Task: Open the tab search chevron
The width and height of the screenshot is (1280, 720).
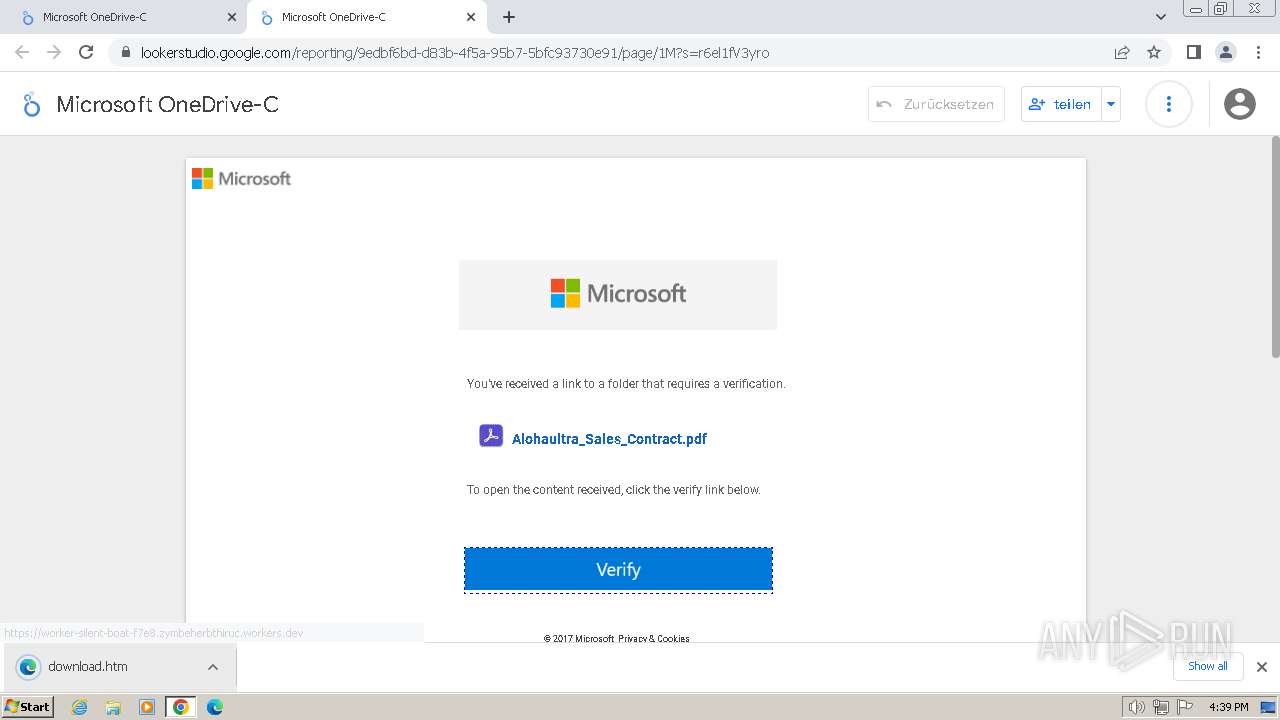Action: 1161,17
